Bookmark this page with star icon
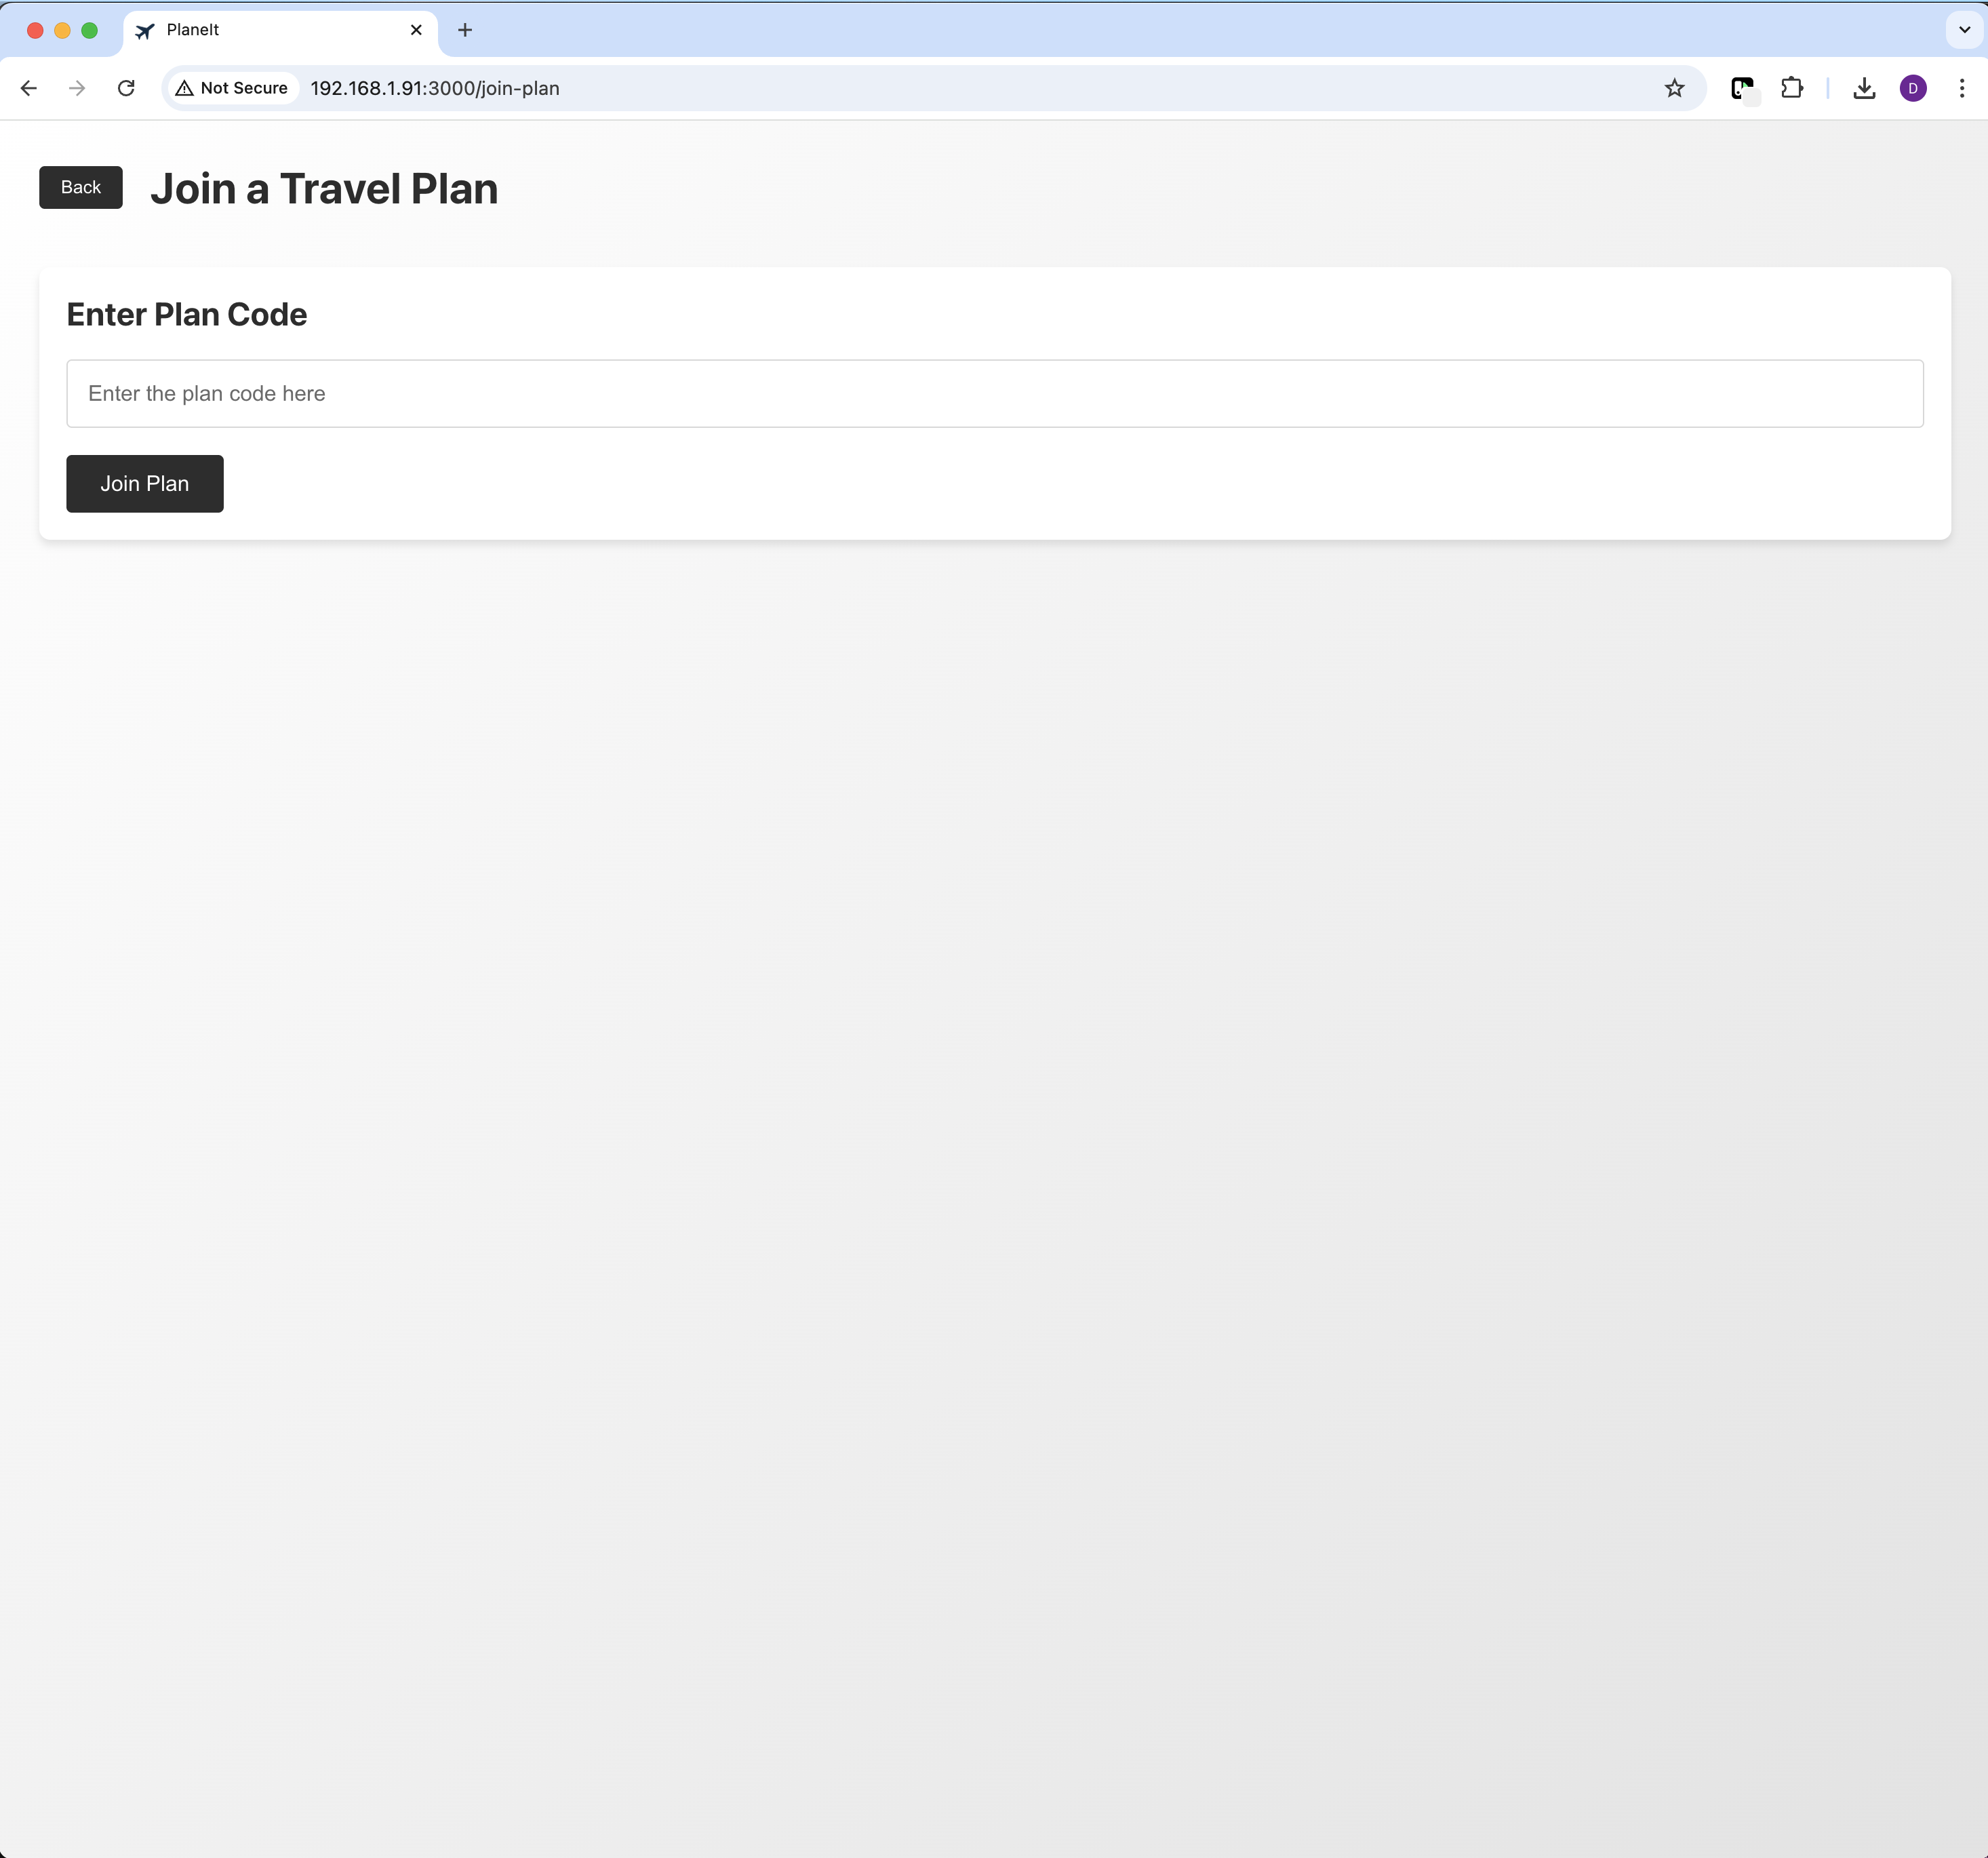 1674,88
